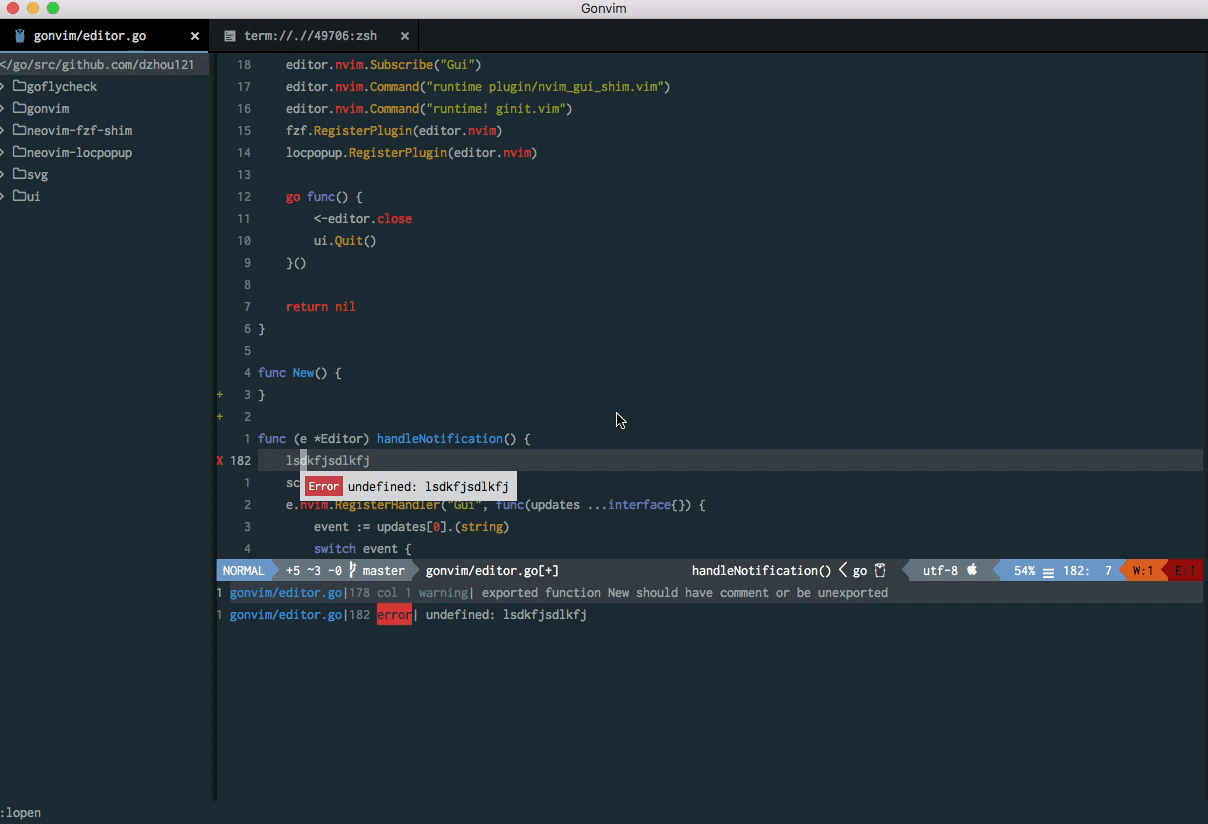Expand the gonvim folder arrow
1208x824 pixels.
click(x=3, y=108)
